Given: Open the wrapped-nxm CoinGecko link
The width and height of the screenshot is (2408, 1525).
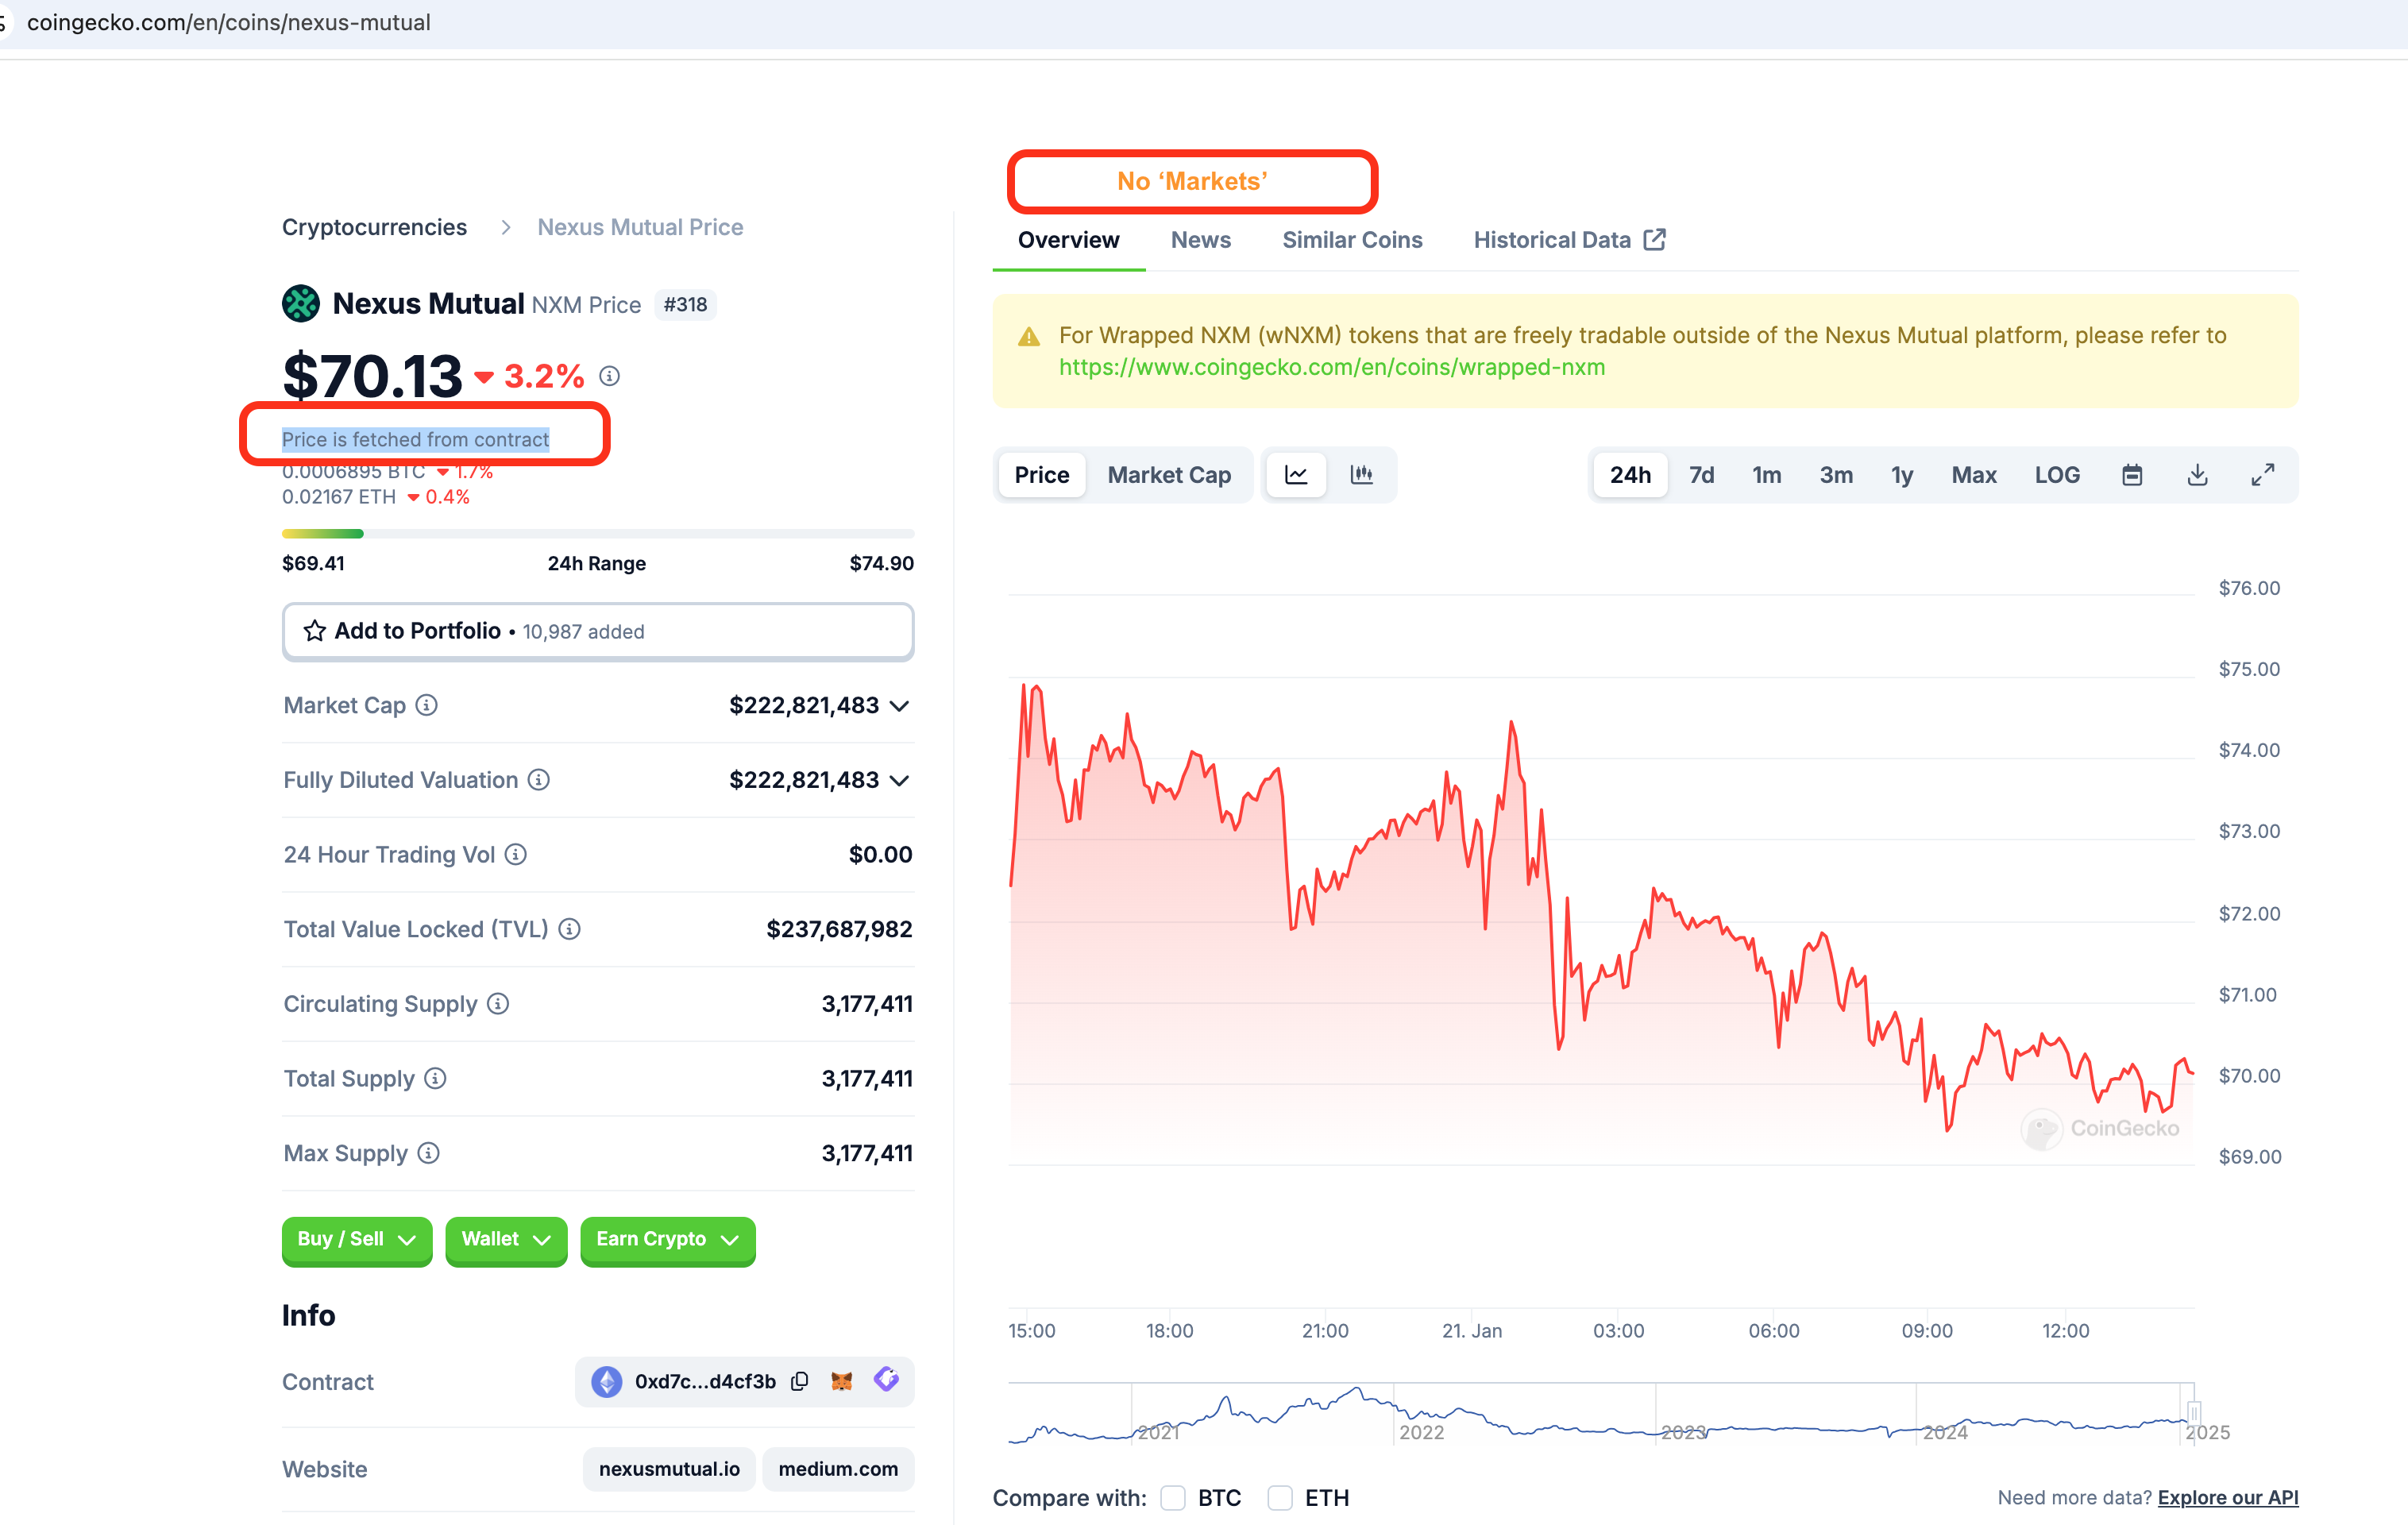Looking at the screenshot, I should click(x=1332, y=367).
